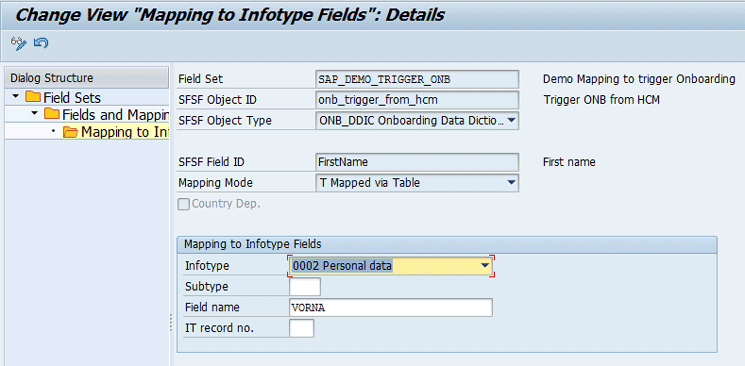The width and height of the screenshot is (745, 366).
Task: Click into the Subtype input field
Action: tap(305, 287)
